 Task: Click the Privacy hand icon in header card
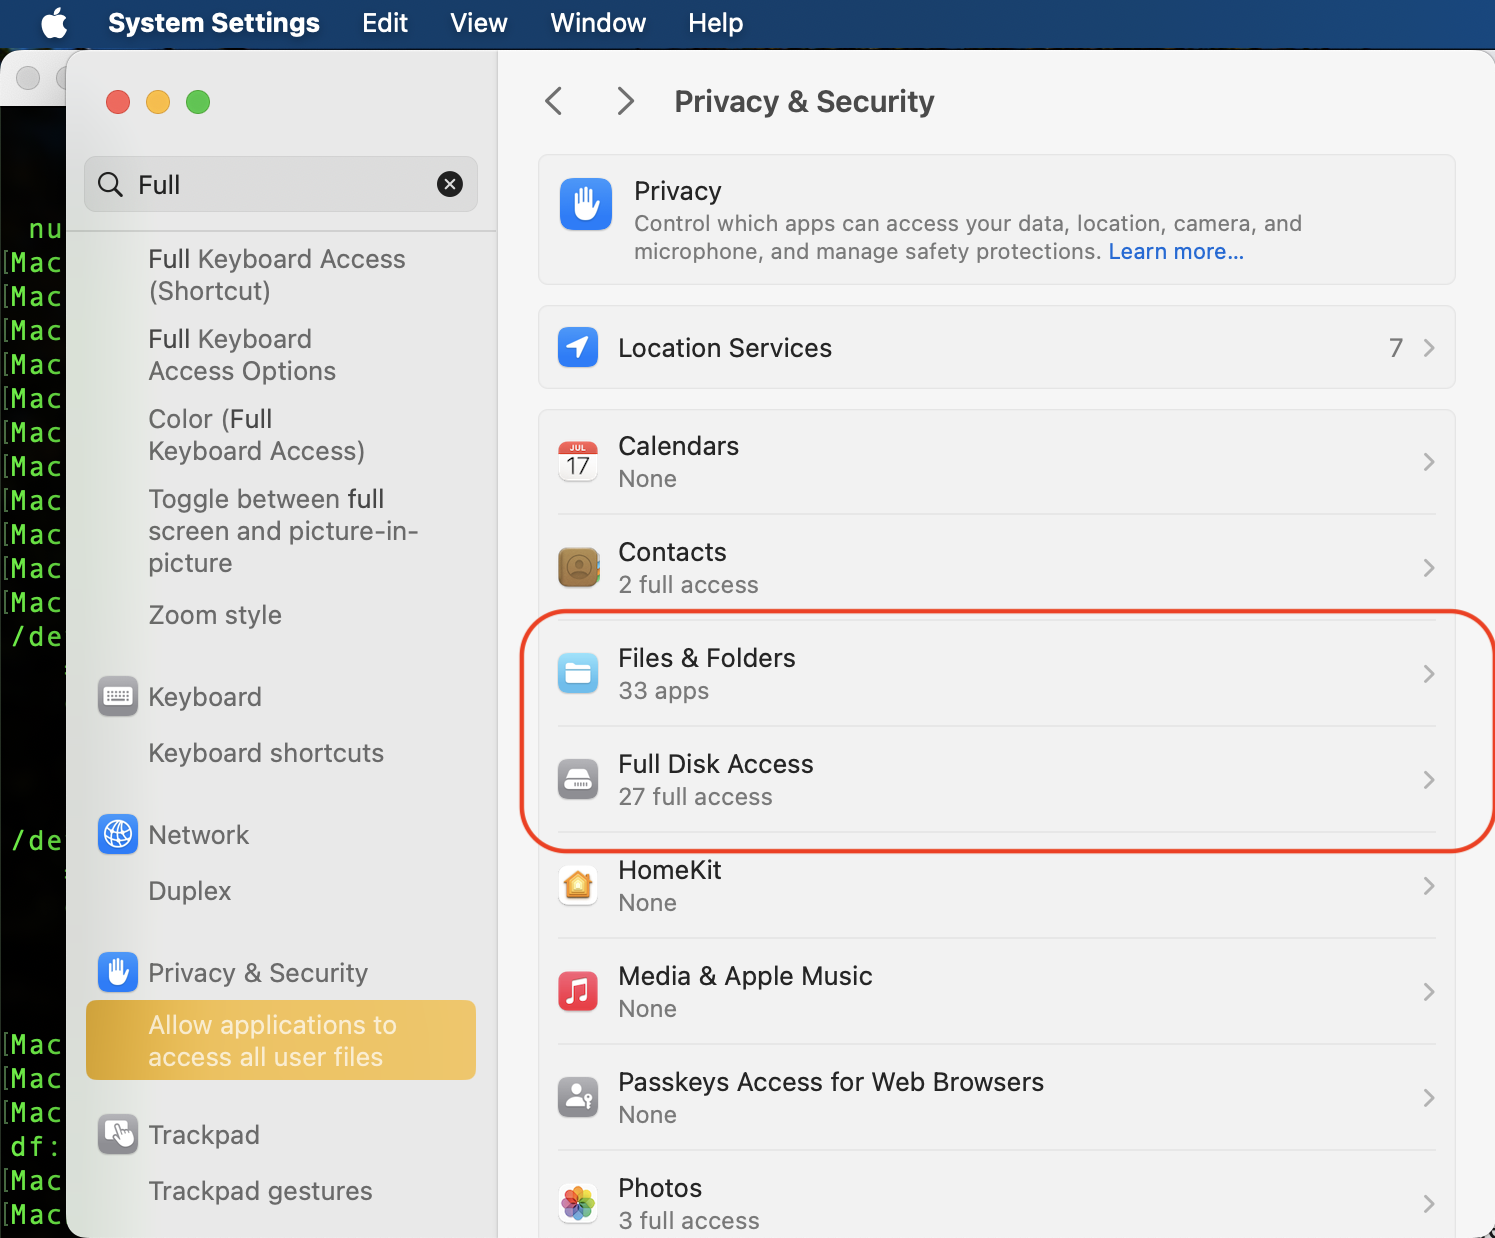pyautogui.click(x=586, y=205)
